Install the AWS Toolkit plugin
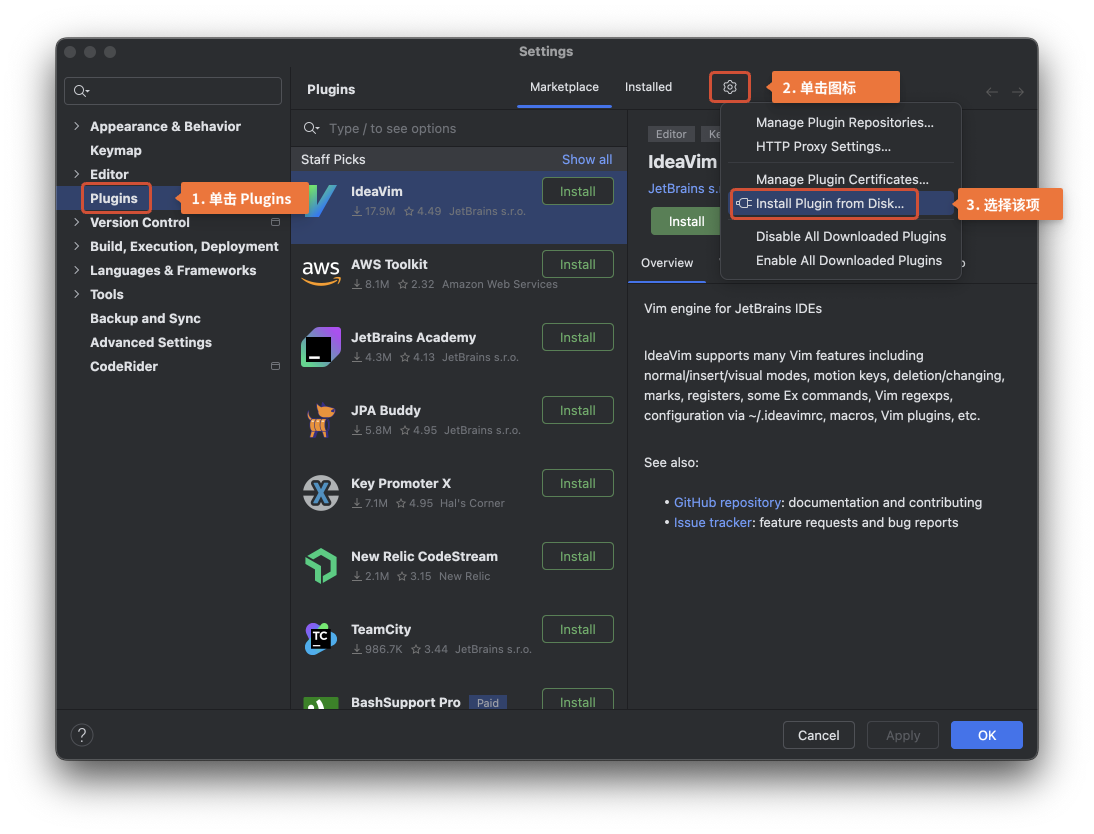The height and width of the screenshot is (834, 1094). coord(578,265)
